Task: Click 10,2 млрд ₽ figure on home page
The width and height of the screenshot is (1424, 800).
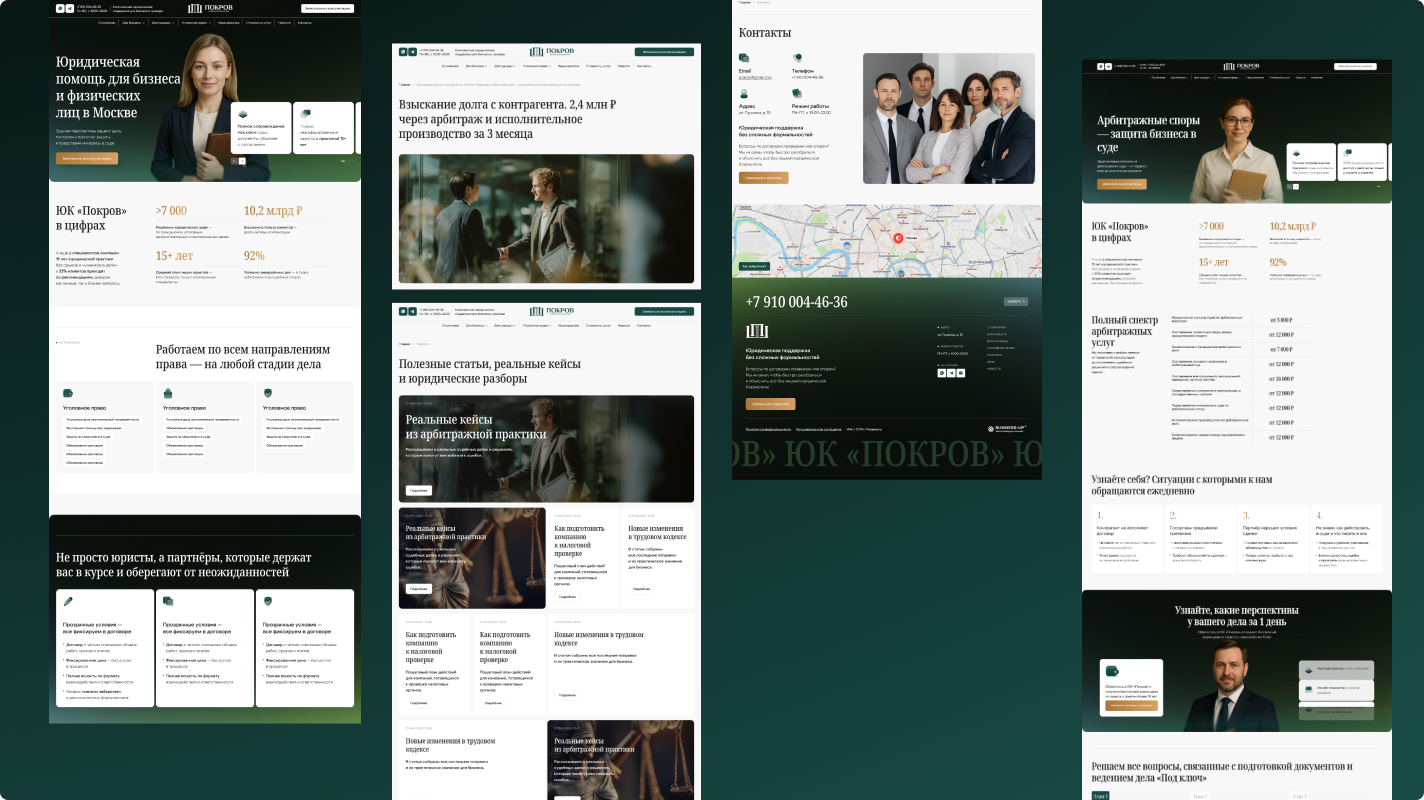Action: 273,211
